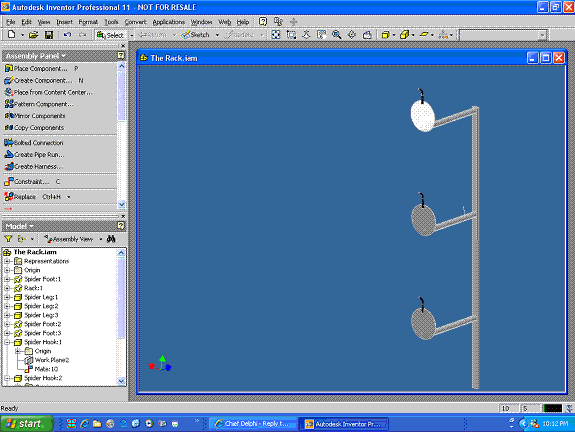Click the Replace component tool

[x=20, y=197]
